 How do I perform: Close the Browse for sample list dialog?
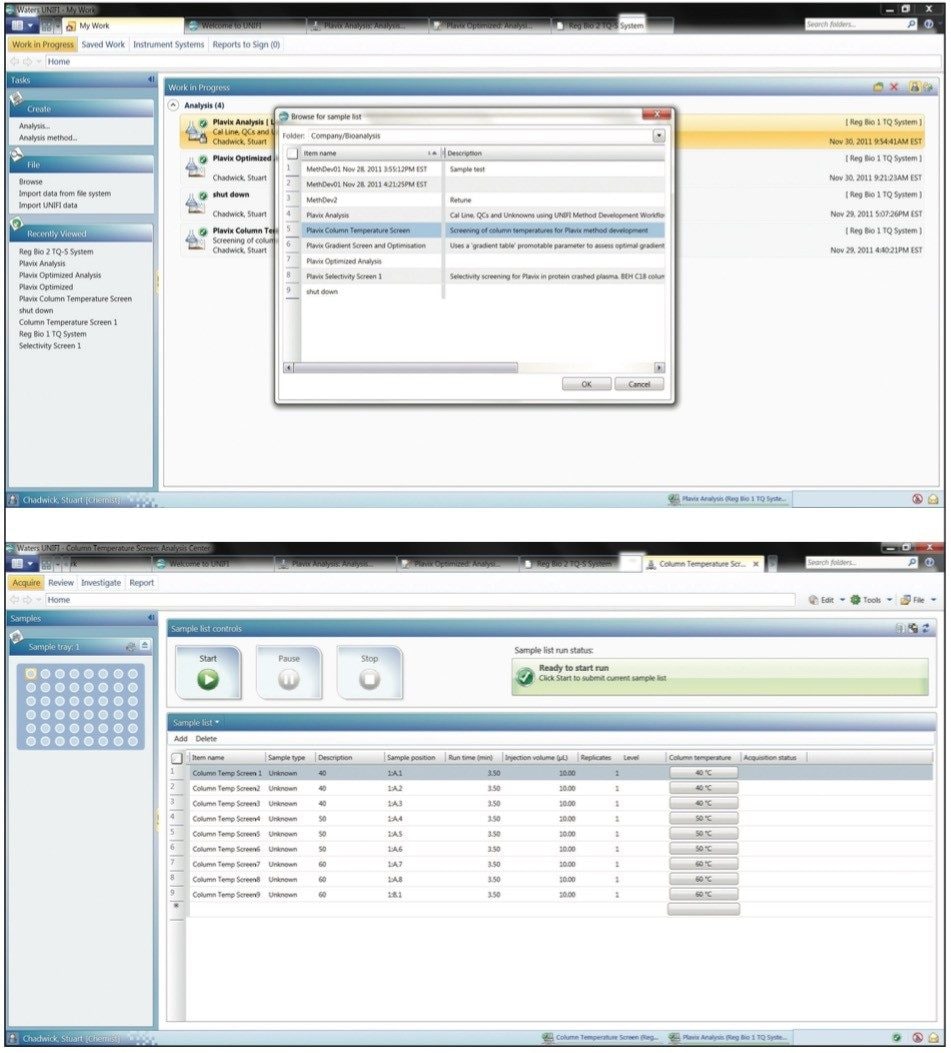(657, 114)
